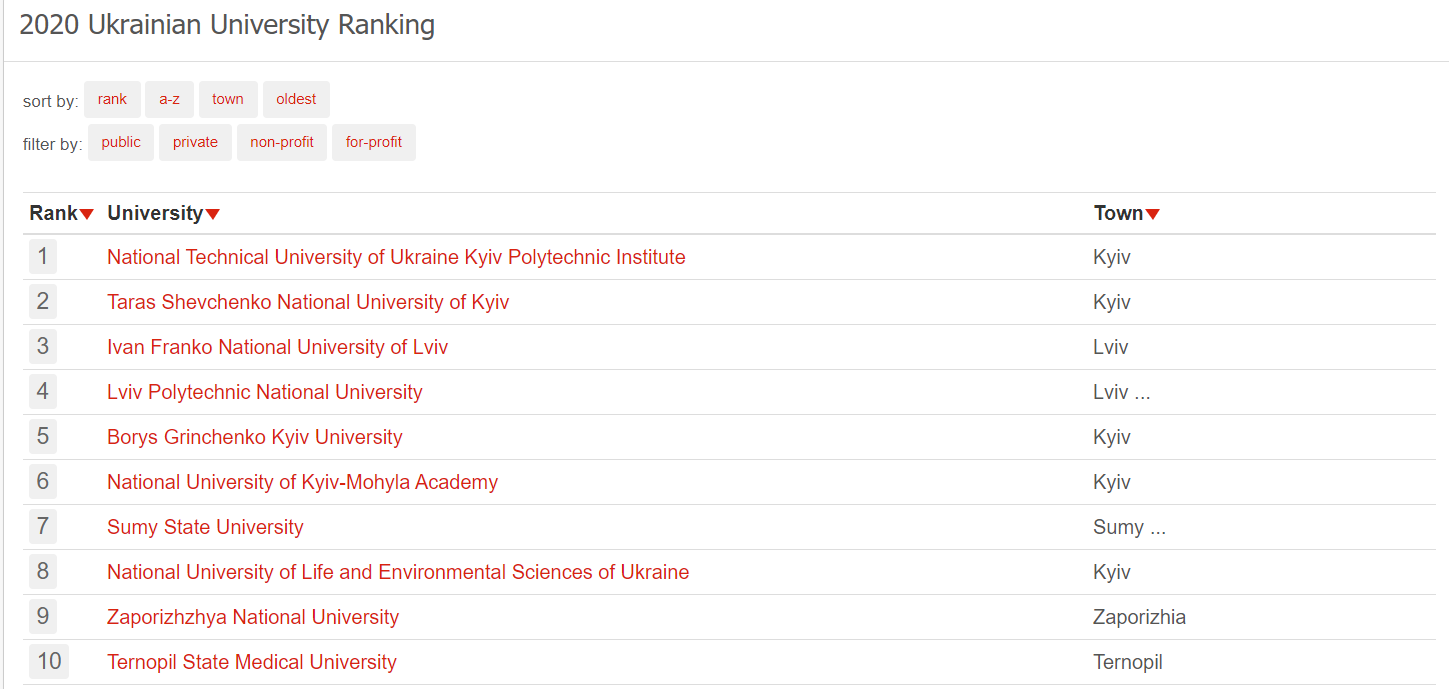
Task: Open Sumy State University link
Action: pyautogui.click(x=205, y=527)
